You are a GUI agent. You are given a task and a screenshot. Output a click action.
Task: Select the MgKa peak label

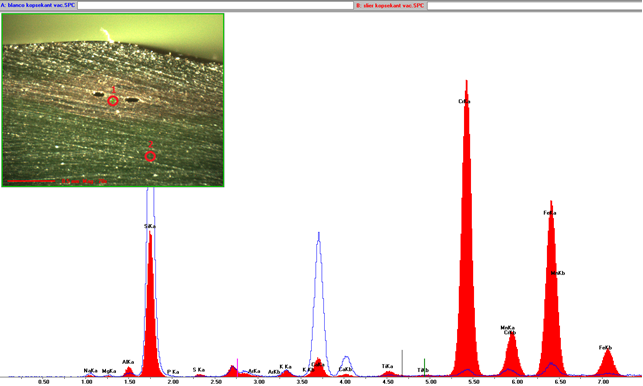(x=109, y=371)
